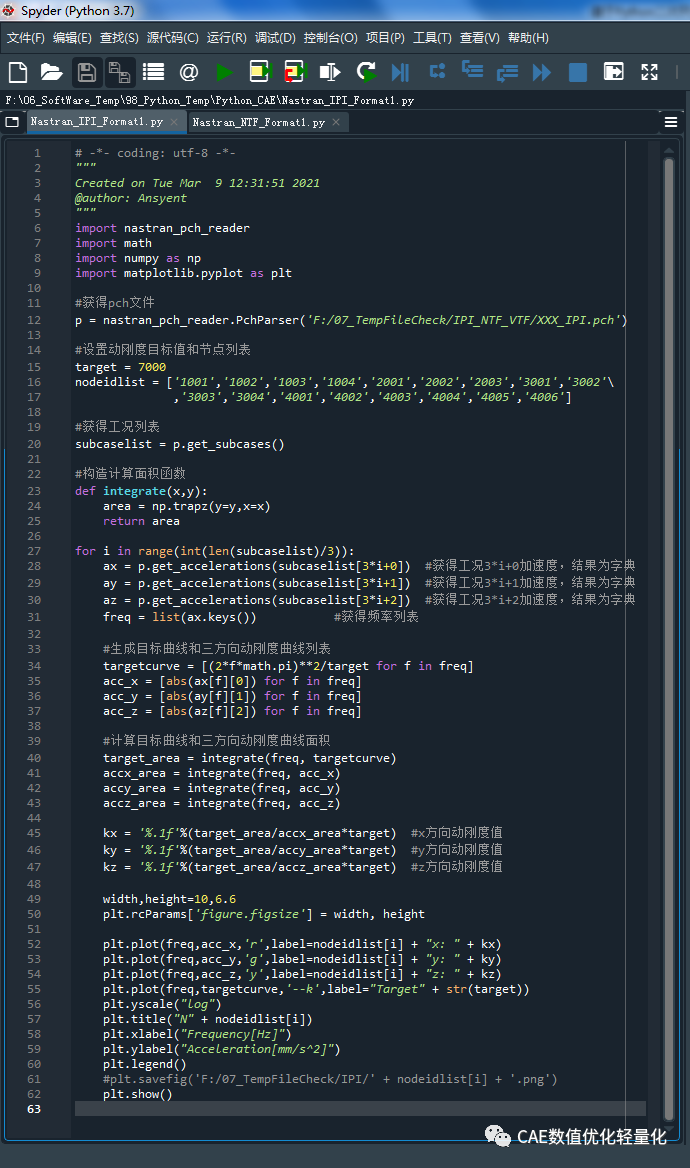This screenshot has height=1168, width=690.
Task: Click the editor vertical scrollbar
Action: click(668, 637)
